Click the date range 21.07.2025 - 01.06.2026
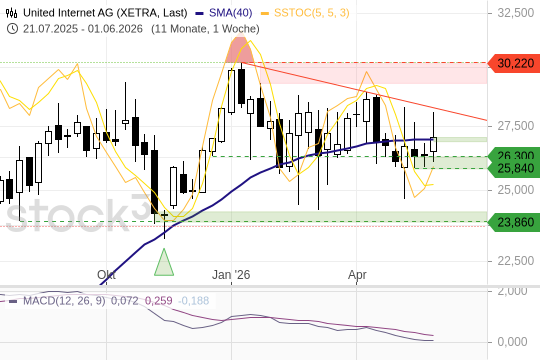 [83, 29]
